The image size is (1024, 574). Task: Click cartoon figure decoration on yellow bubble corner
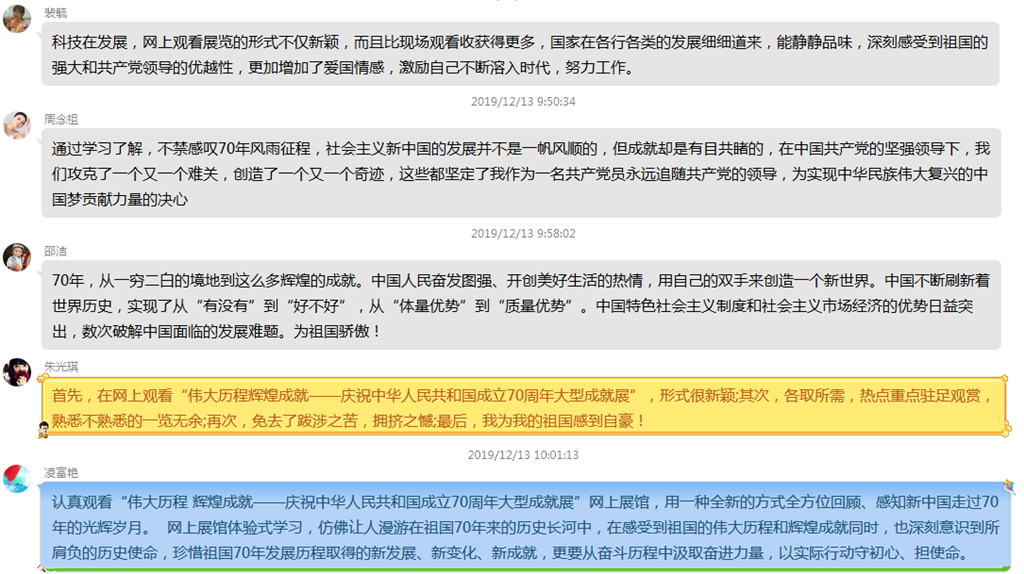44,430
